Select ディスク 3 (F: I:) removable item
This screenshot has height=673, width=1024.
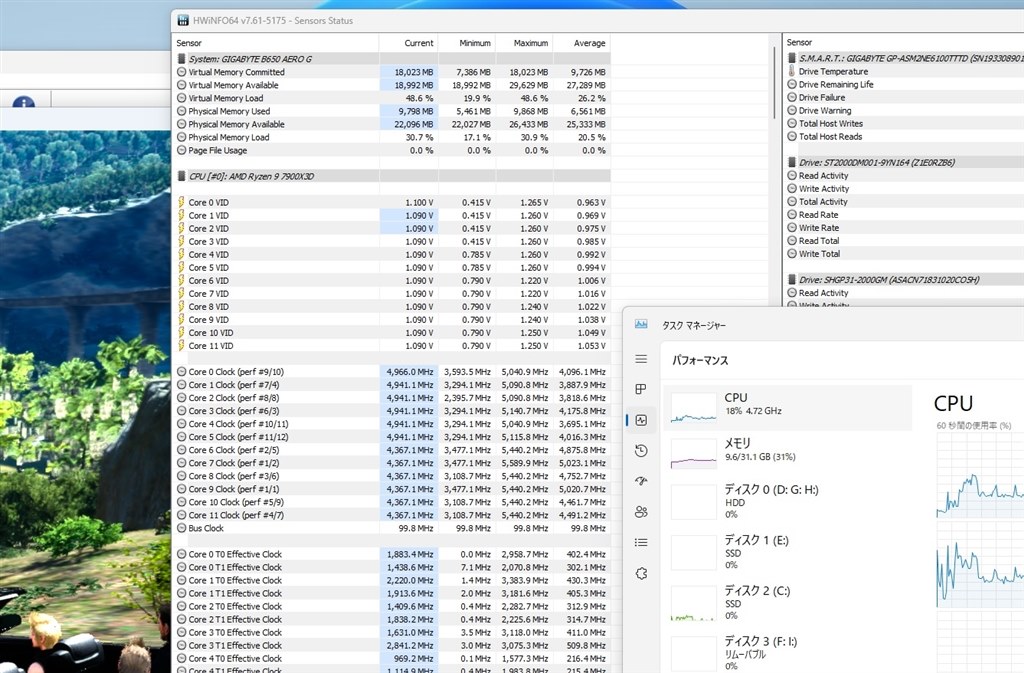(788, 653)
